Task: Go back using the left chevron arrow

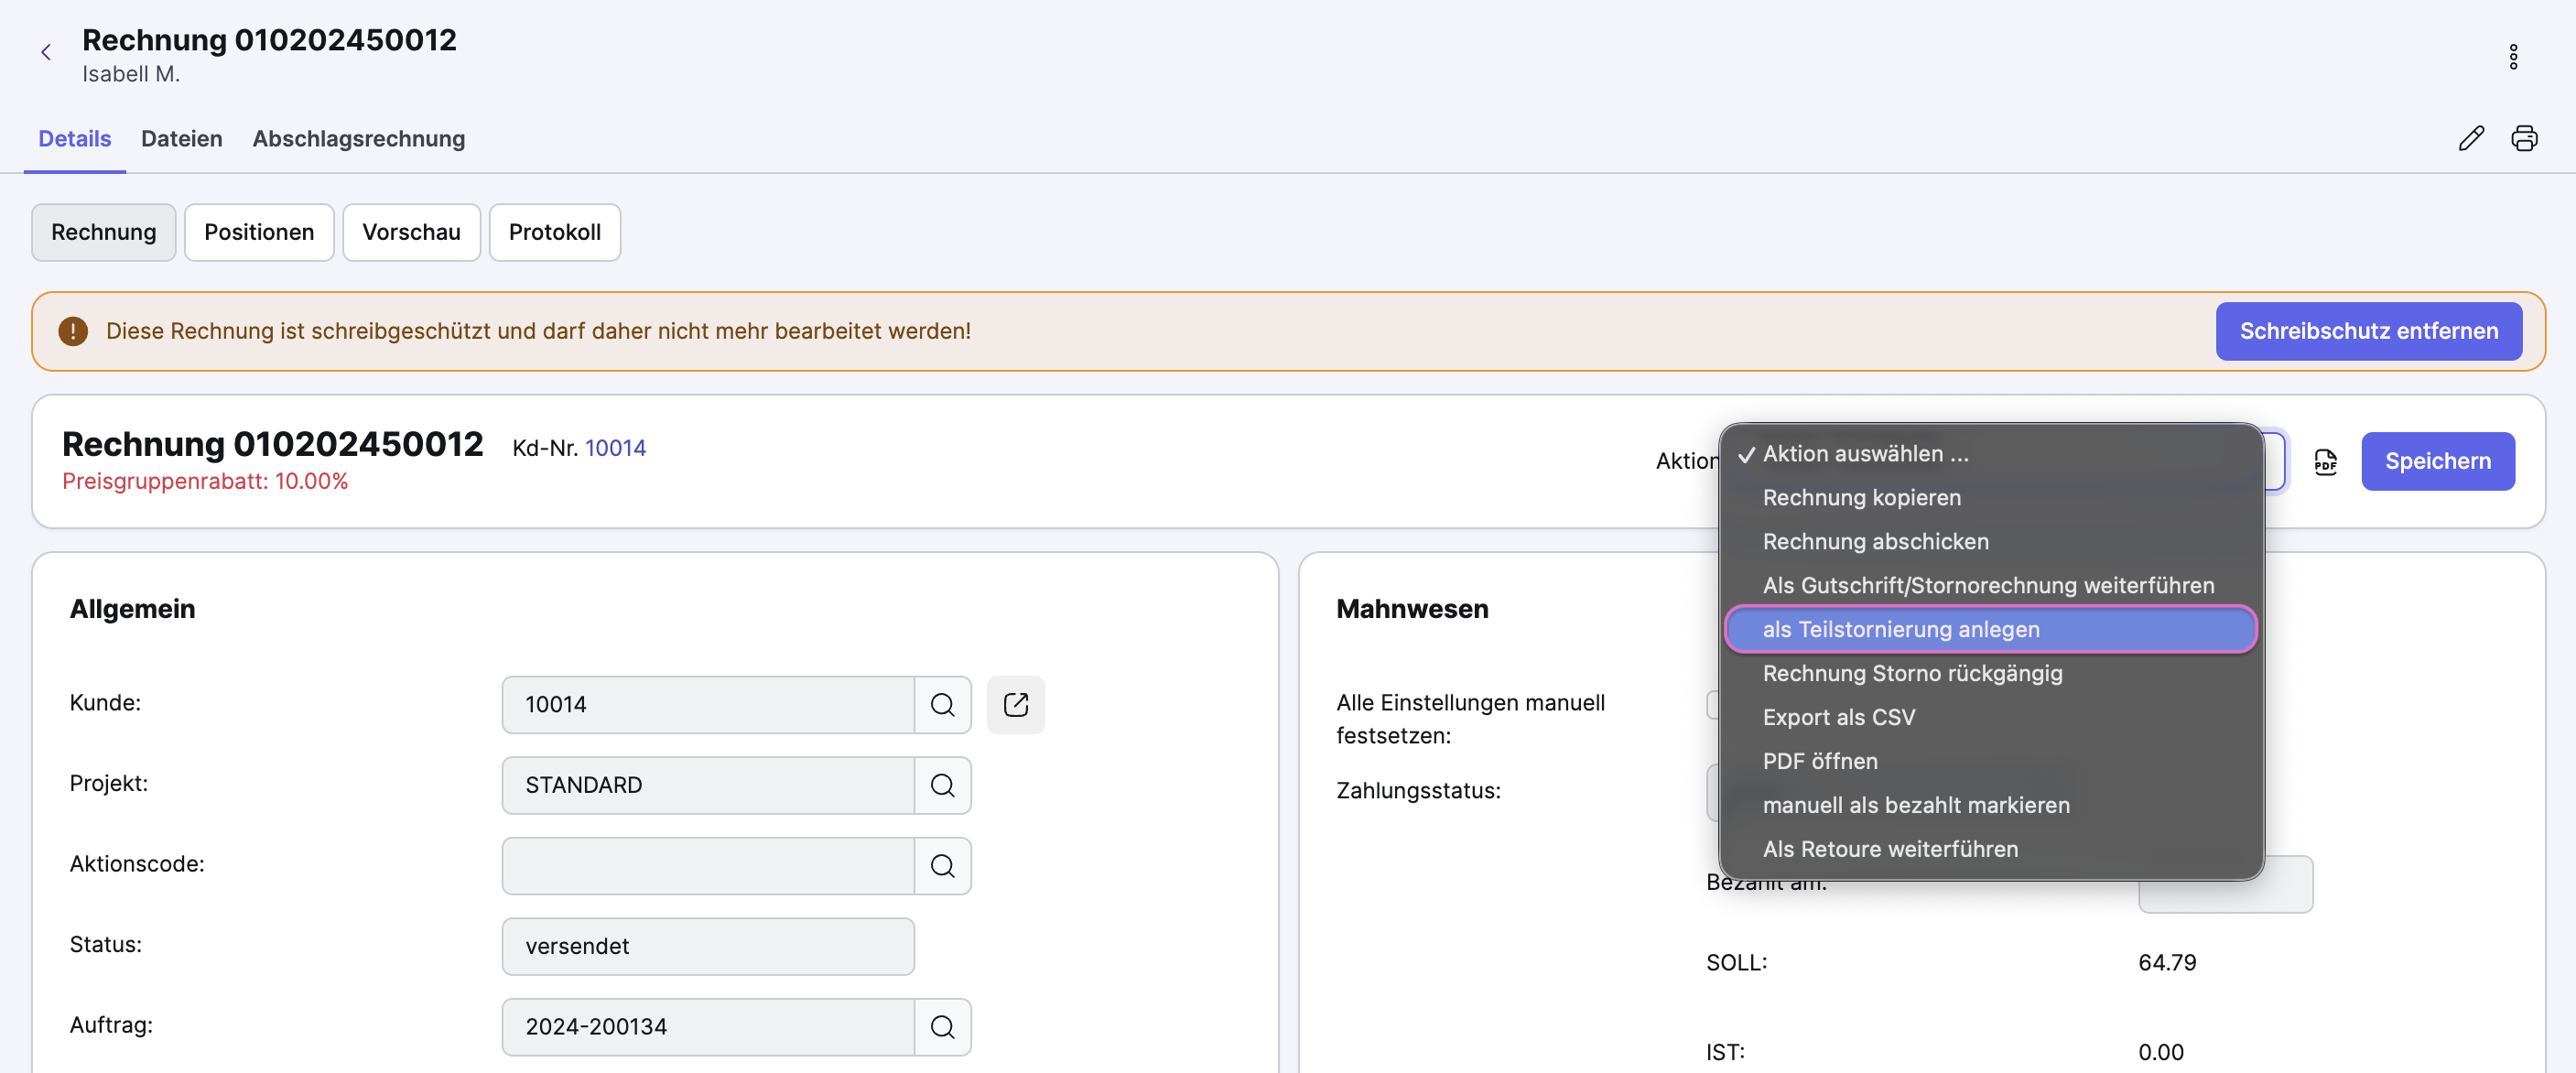Action: (45, 53)
